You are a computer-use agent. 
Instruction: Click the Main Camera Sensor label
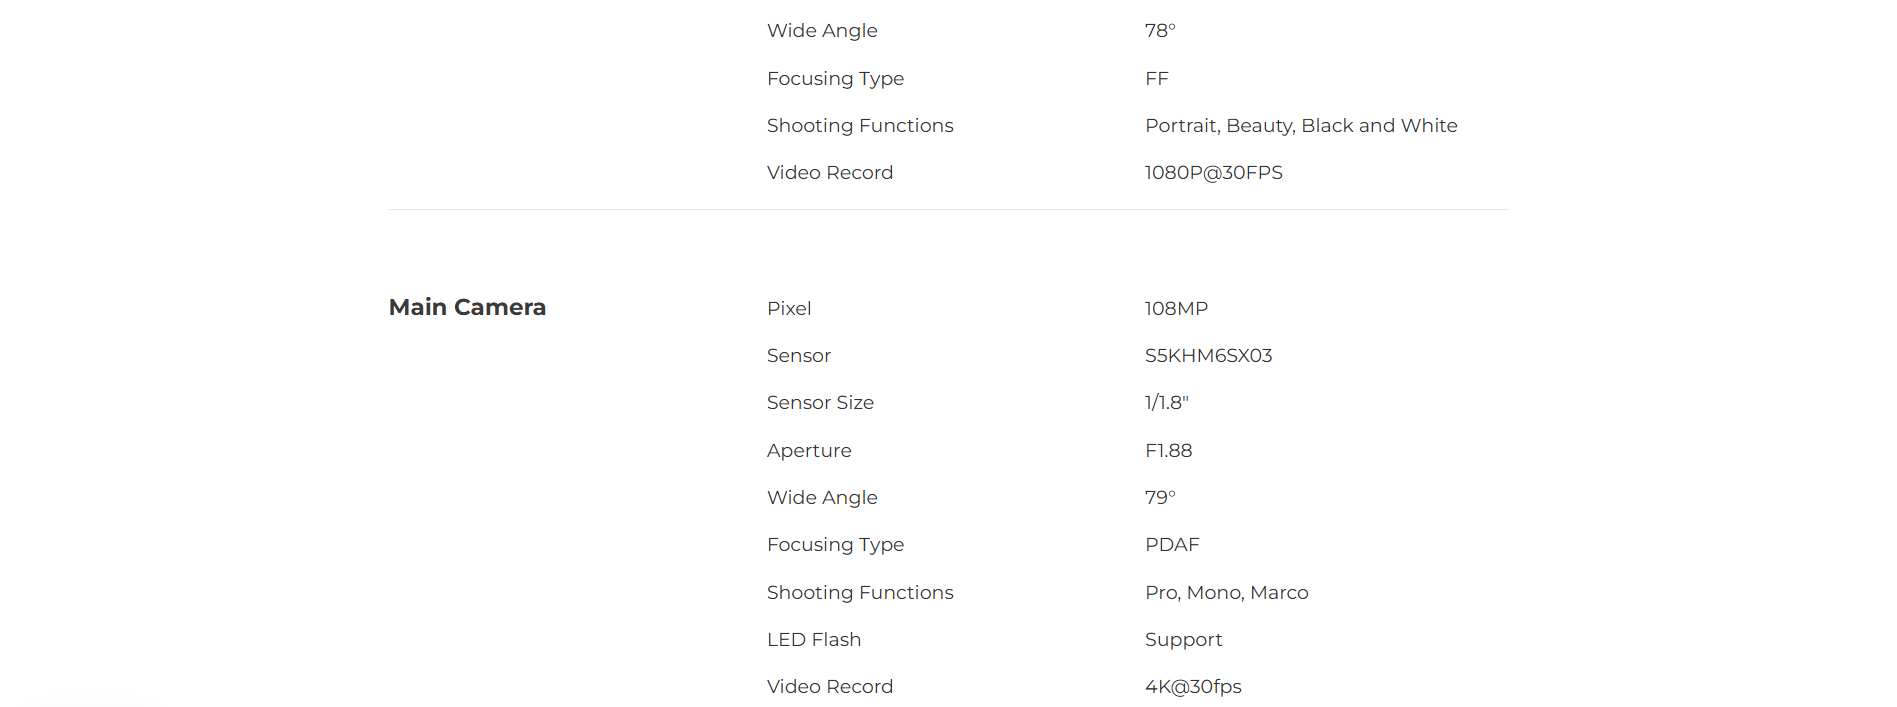click(799, 355)
